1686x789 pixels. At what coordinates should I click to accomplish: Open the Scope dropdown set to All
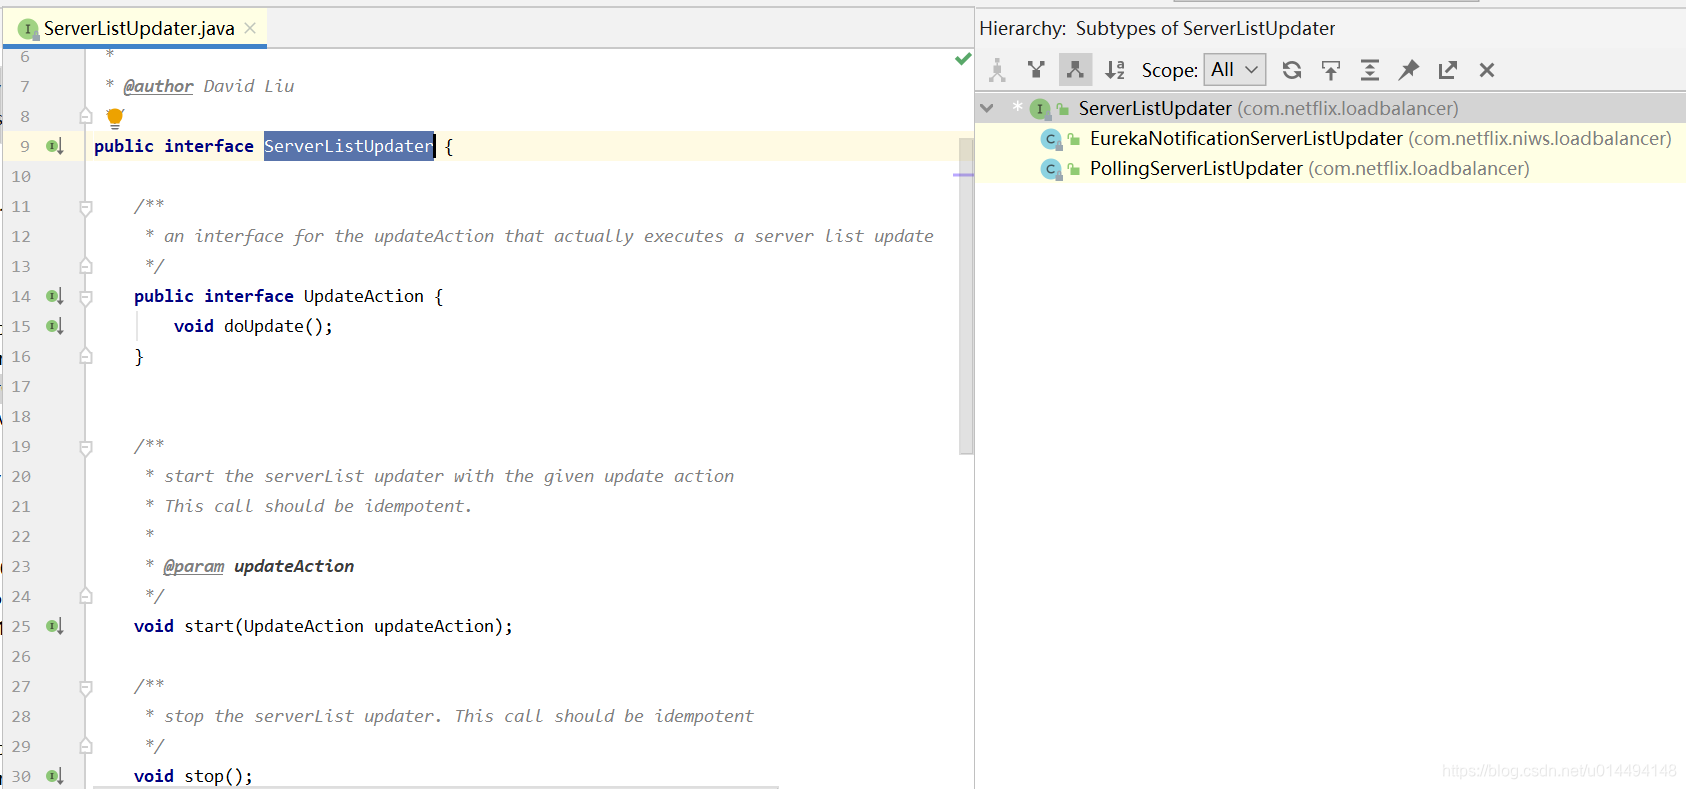[x=1235, y=70]
